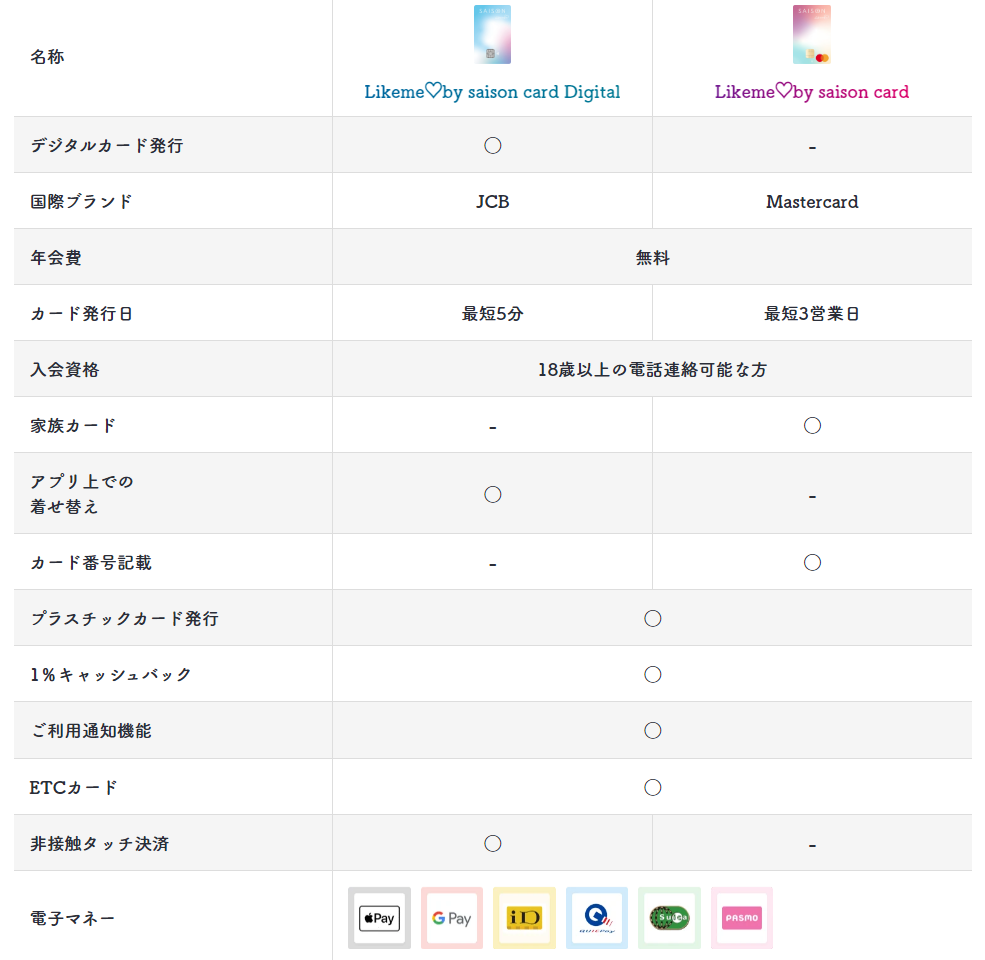Click the 名称 row label

47,57
